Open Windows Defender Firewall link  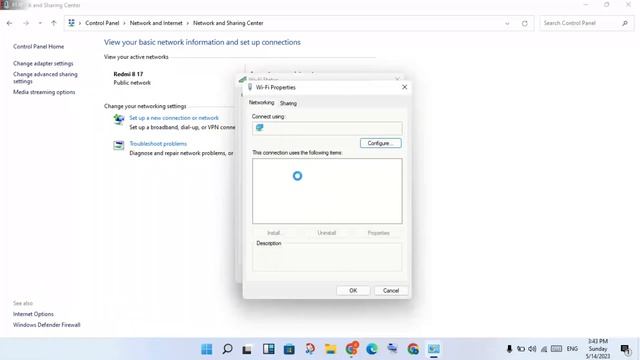[x=47, y=325]
